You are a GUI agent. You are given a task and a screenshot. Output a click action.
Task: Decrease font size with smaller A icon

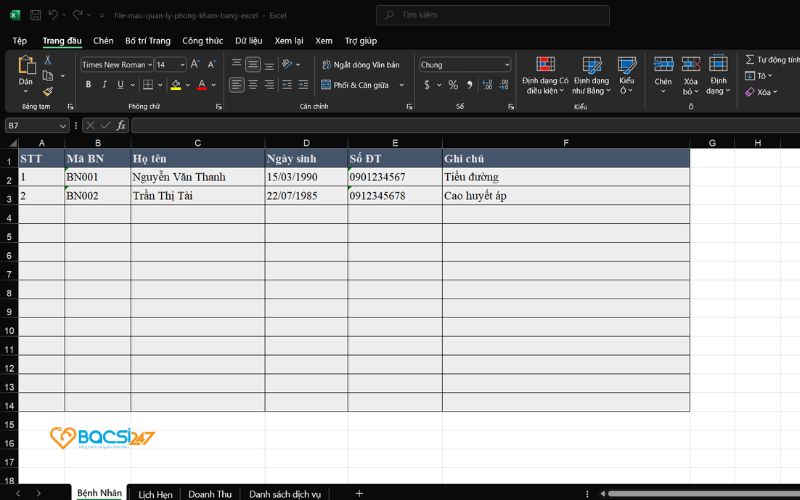(211, 64)
